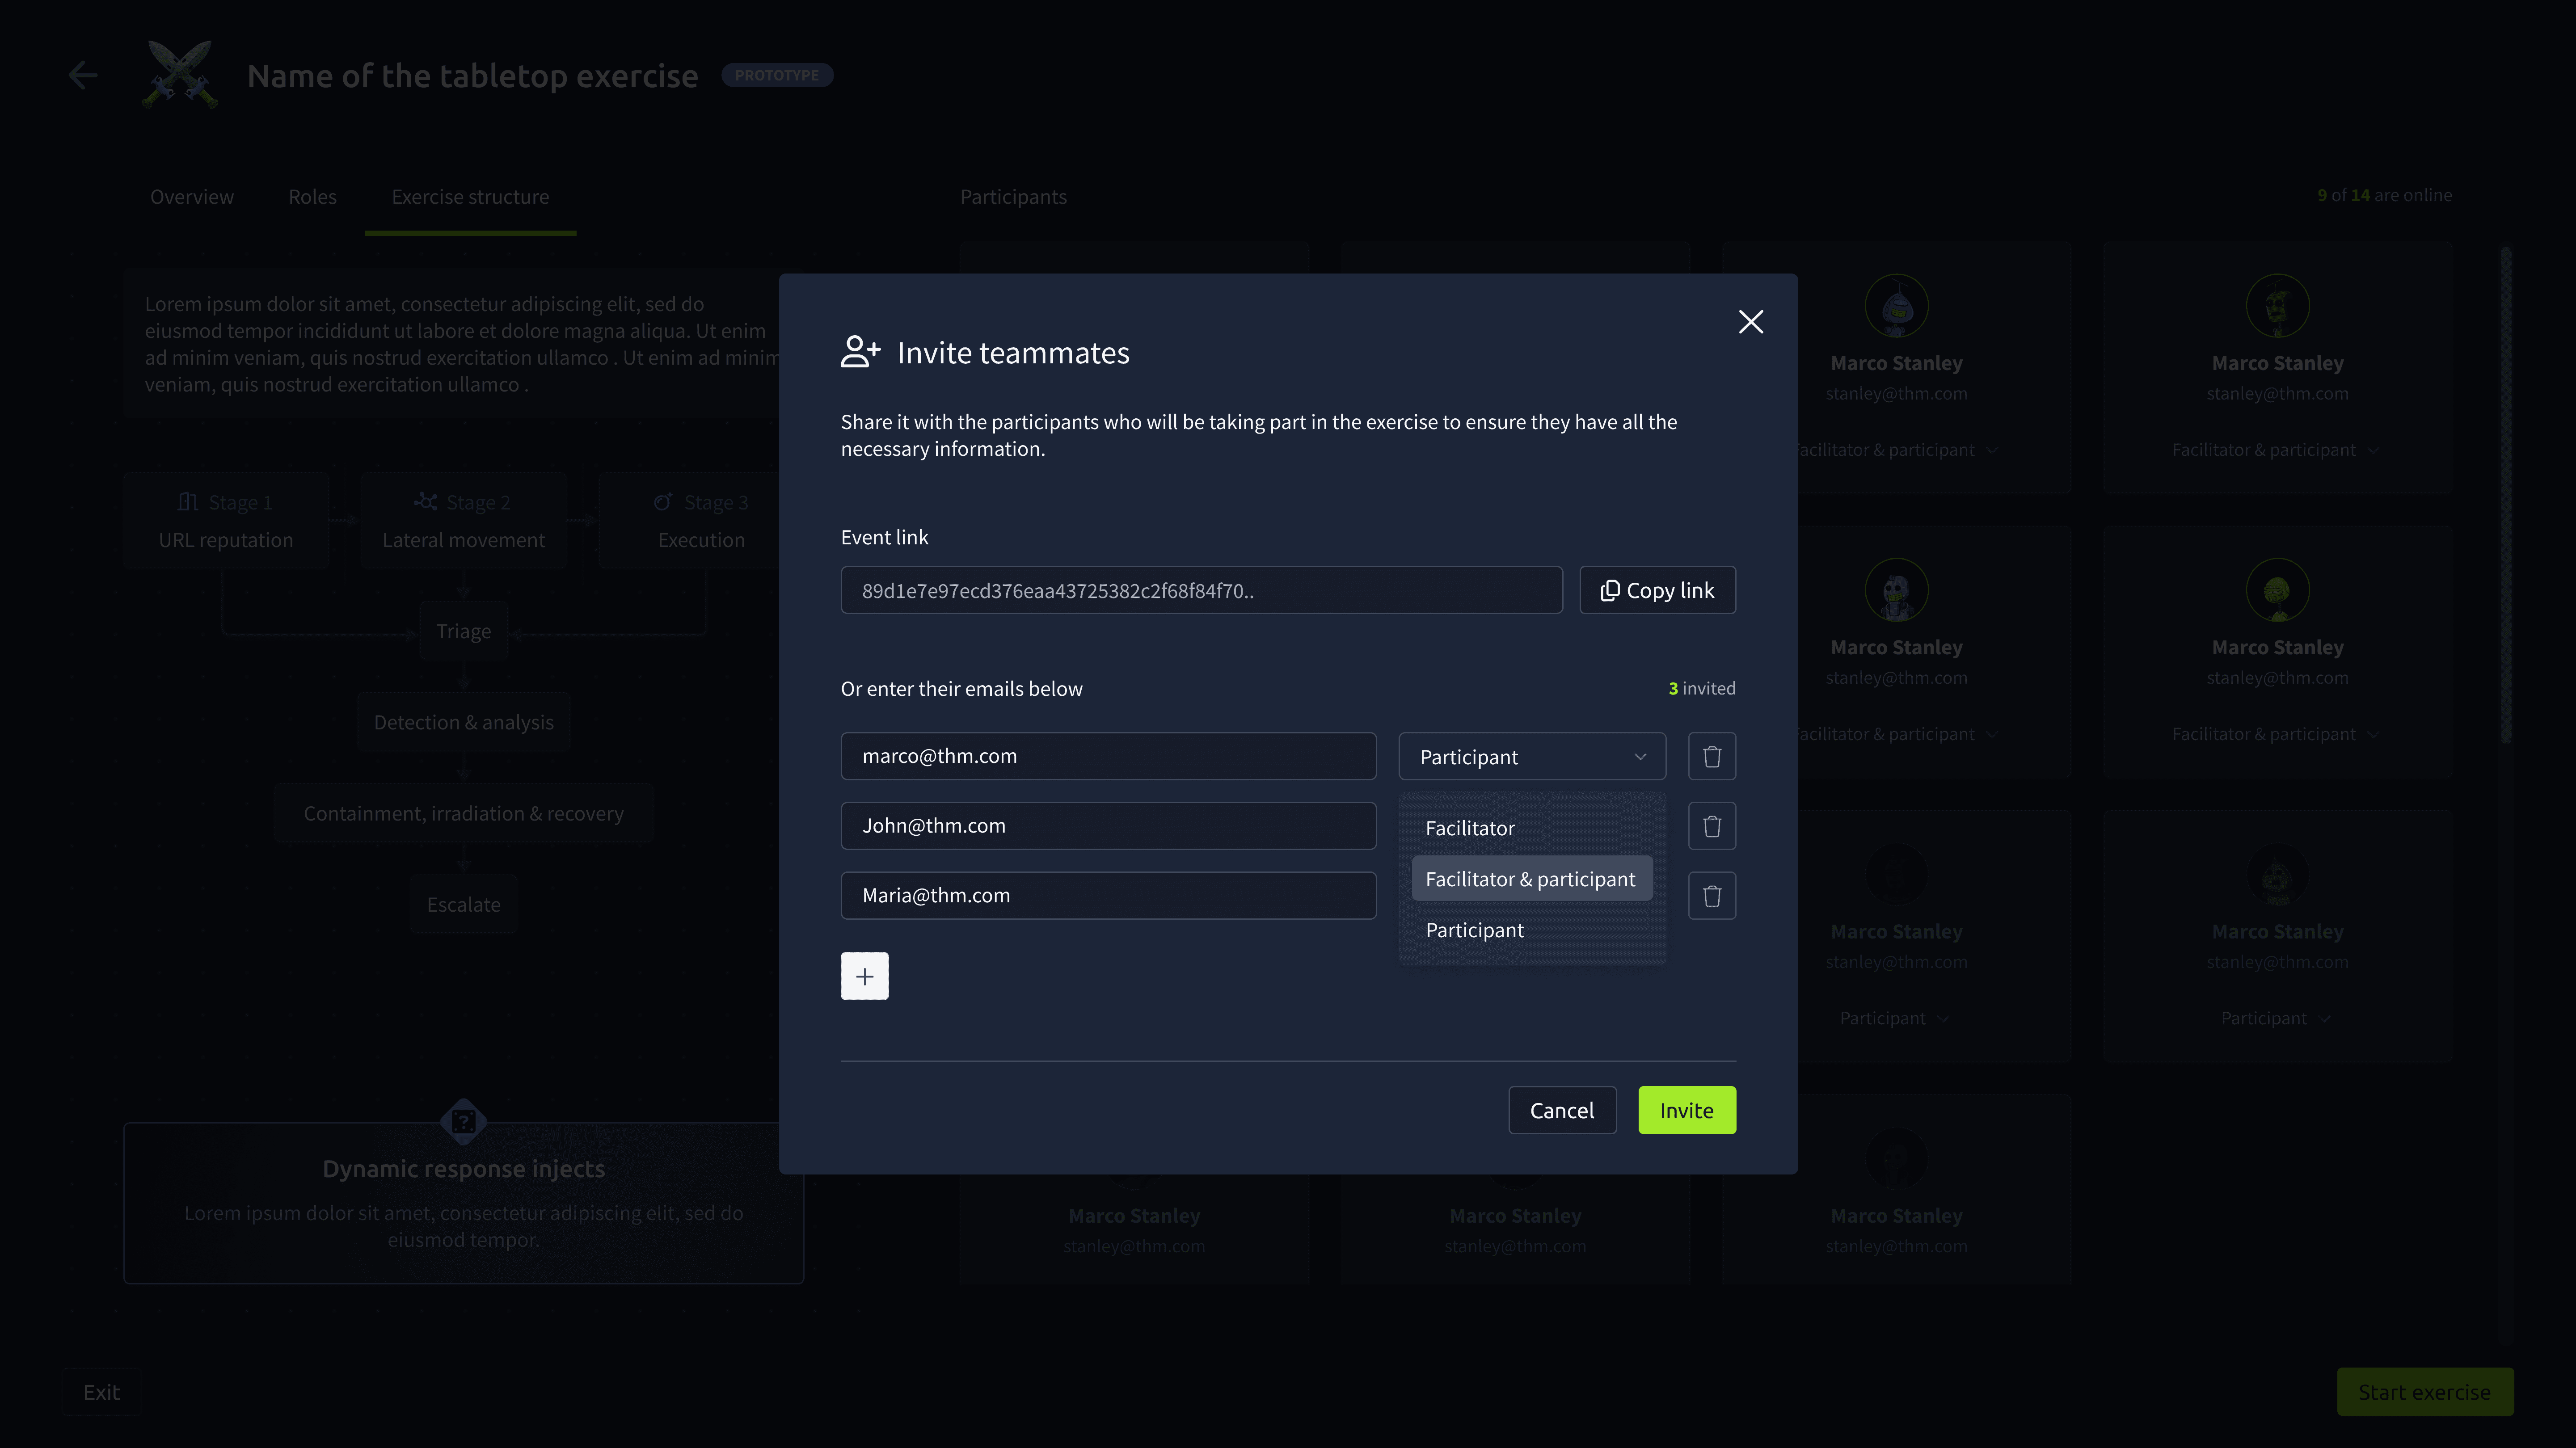Click the crossed swords exercise logo

pyautogui.click(x=180, y=75)
